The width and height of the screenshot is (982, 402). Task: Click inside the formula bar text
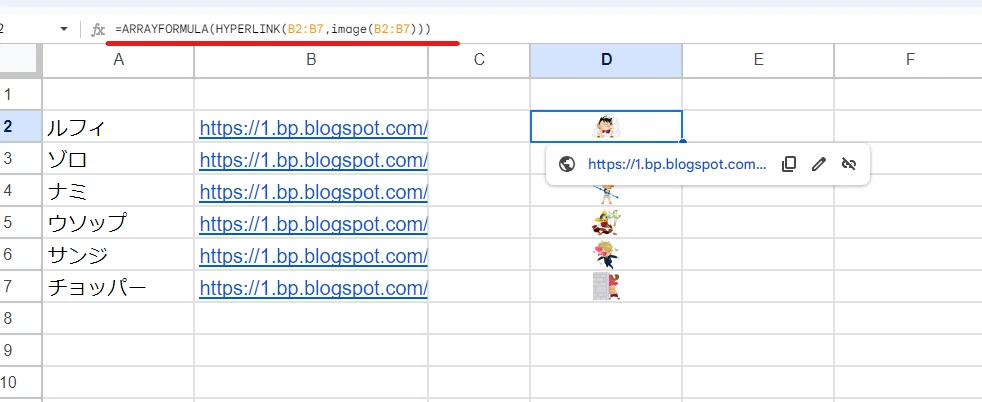(x=273, y=29)
